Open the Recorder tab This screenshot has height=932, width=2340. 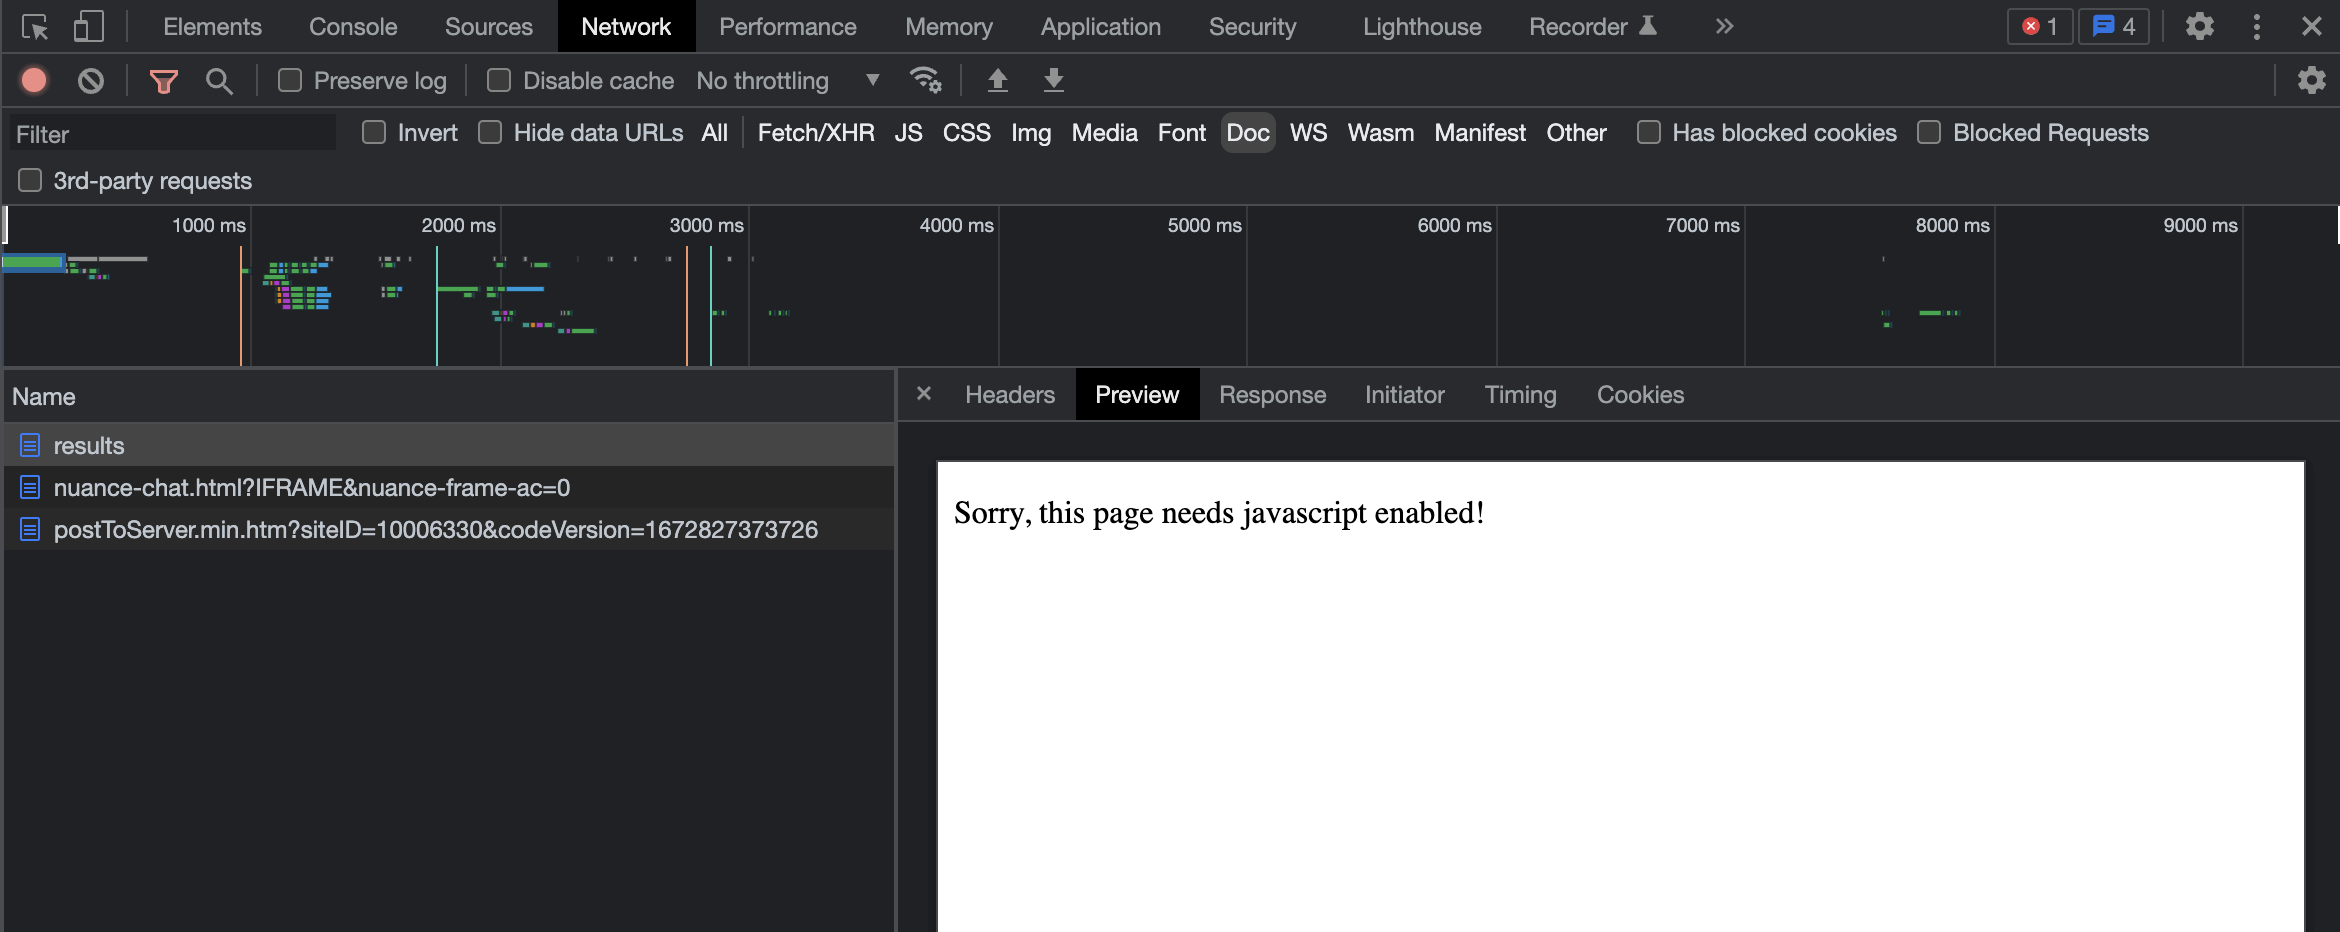coord(1592,27)
